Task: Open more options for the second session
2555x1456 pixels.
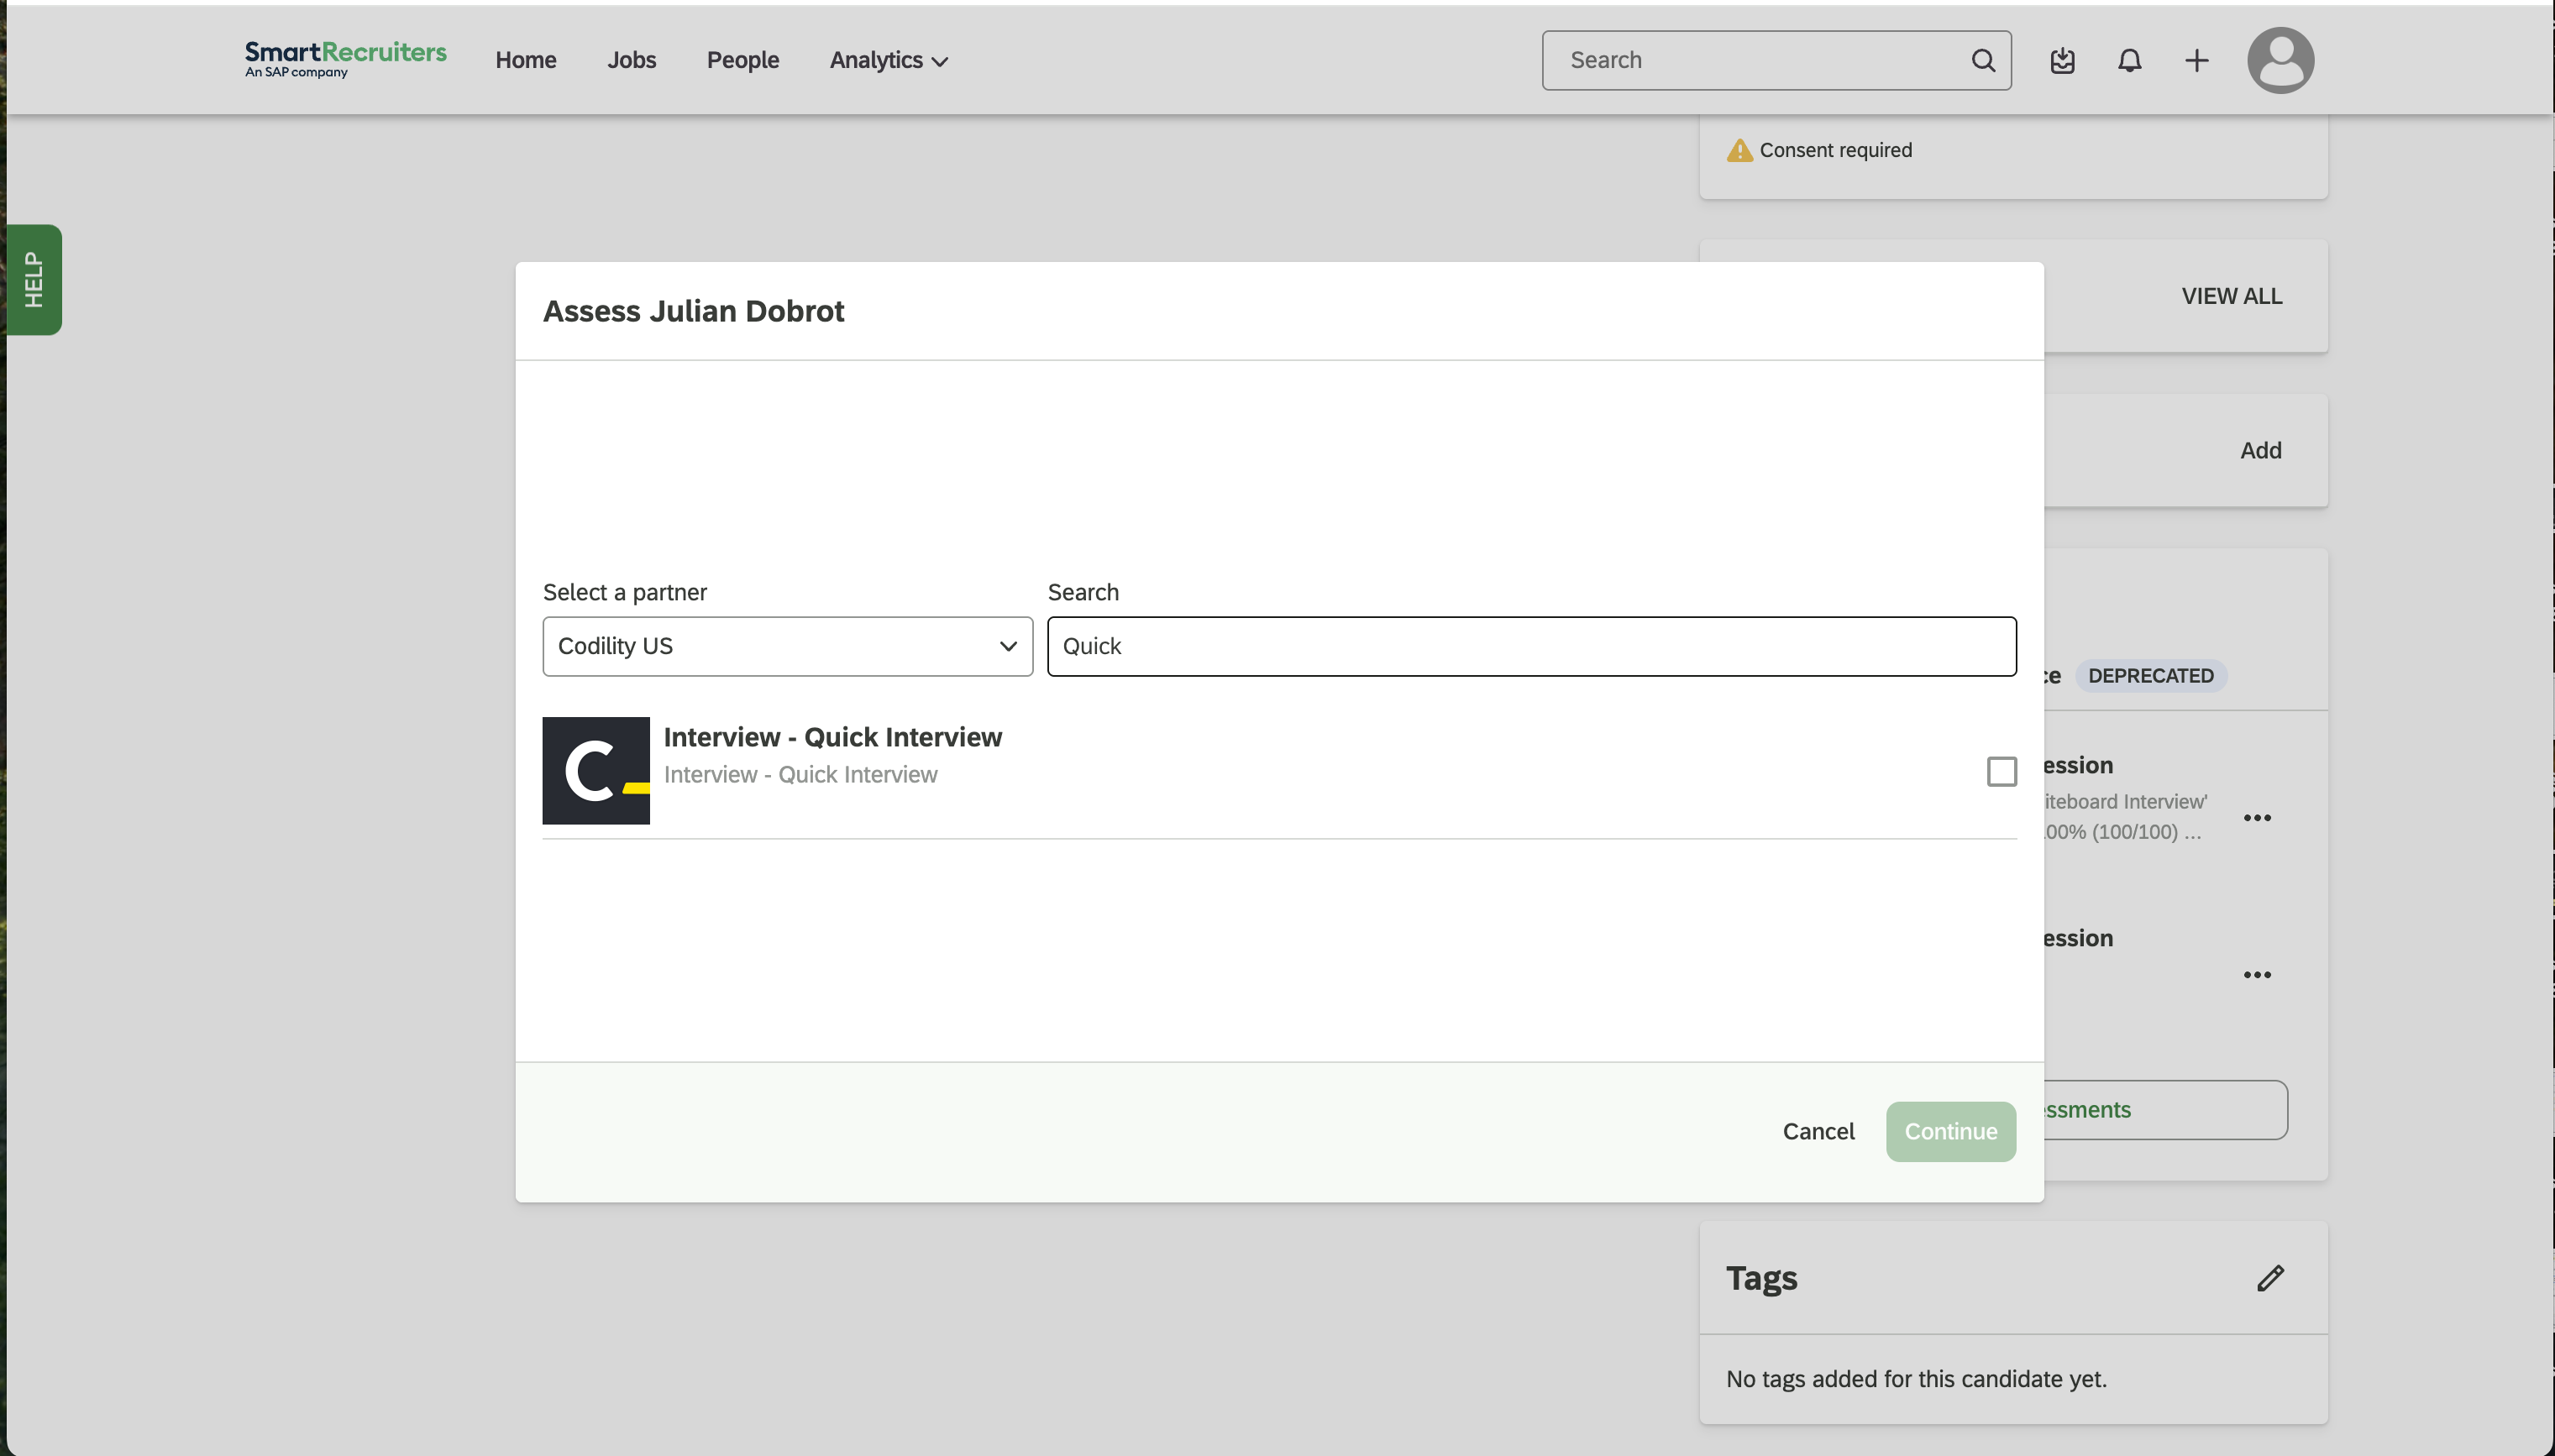Action: [x=2257, y=975]
